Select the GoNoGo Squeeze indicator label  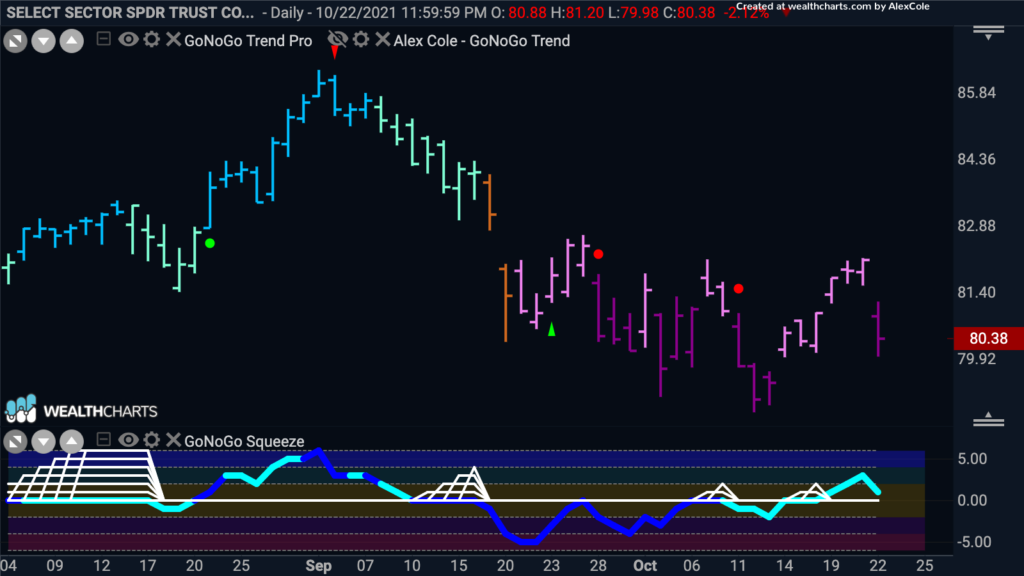pos(244,441)
